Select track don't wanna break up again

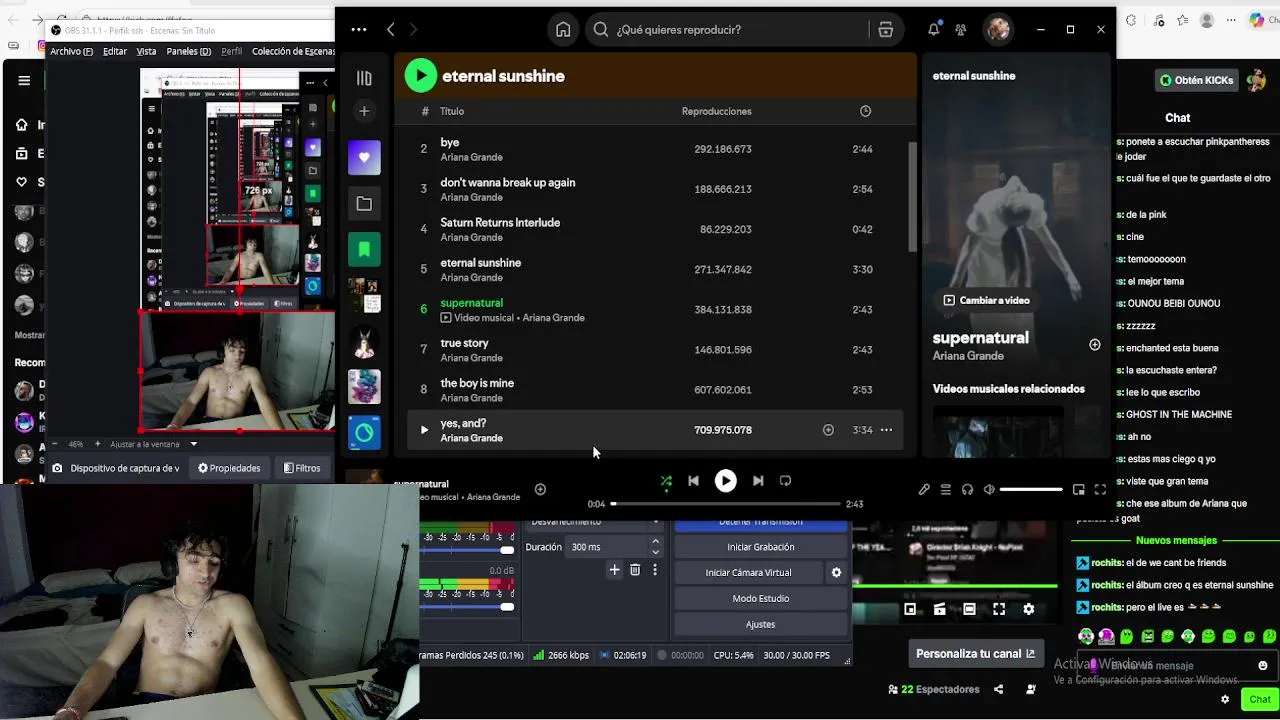coord(507,183)
